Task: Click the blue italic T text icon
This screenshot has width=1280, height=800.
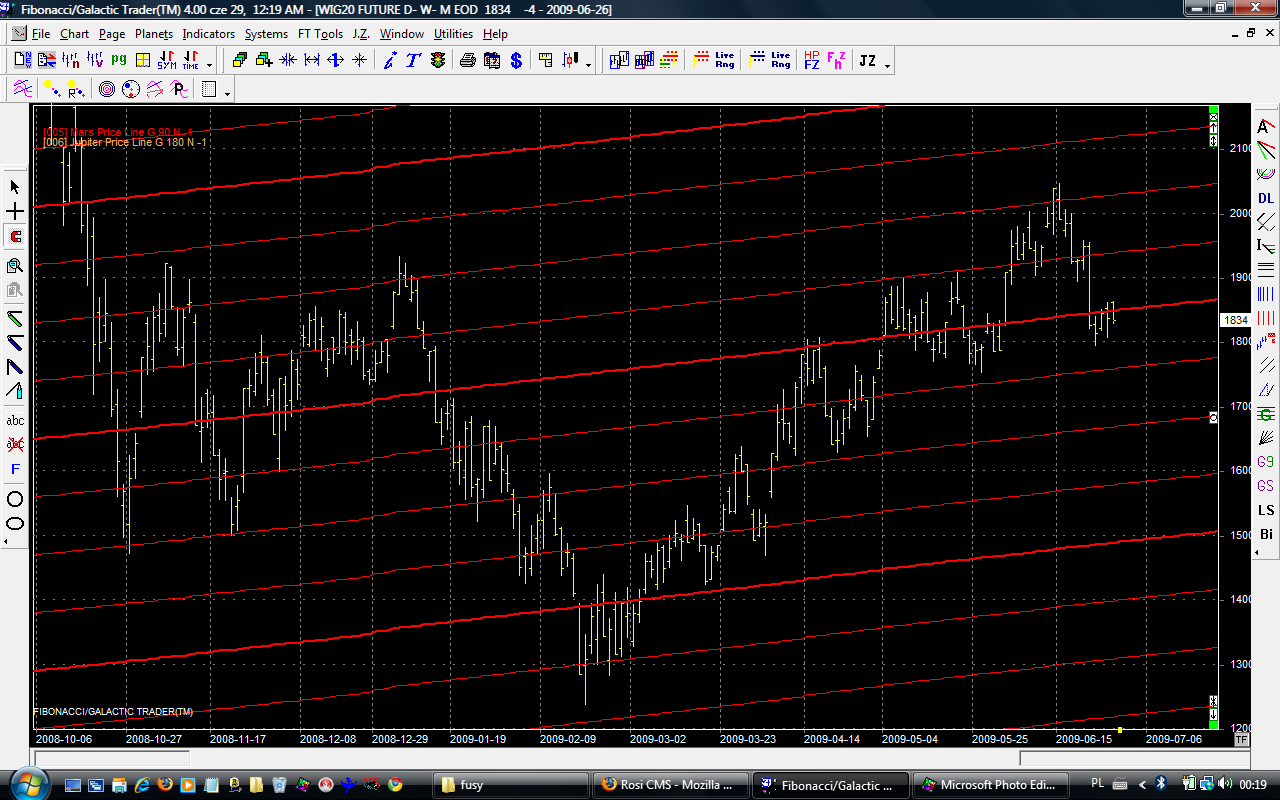Action: [x=413, y=60]
